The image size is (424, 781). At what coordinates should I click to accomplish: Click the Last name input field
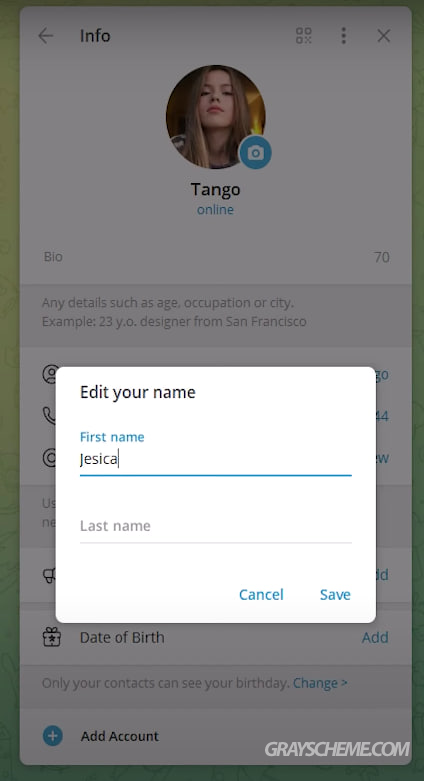[216, 526]
